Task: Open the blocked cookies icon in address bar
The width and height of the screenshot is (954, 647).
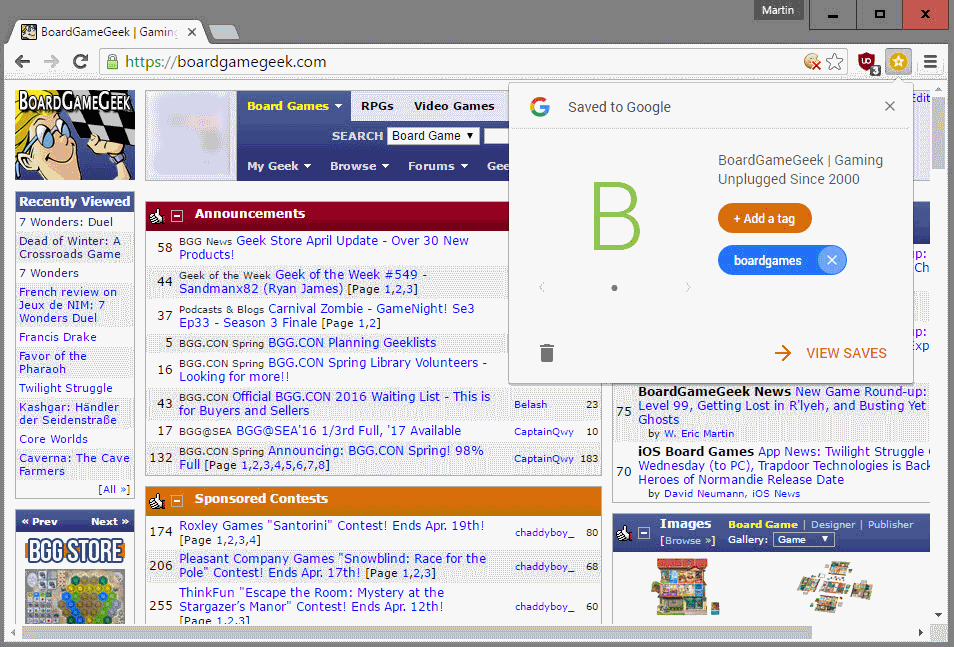Action: 812,61
